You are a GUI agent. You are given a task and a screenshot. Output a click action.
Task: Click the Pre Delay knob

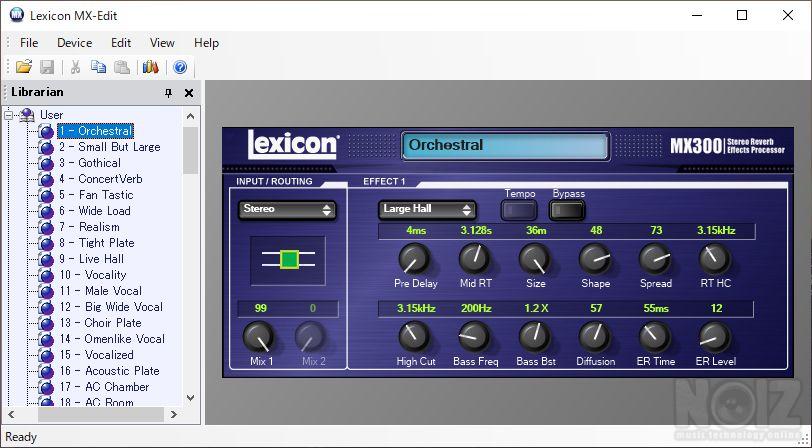415,260
